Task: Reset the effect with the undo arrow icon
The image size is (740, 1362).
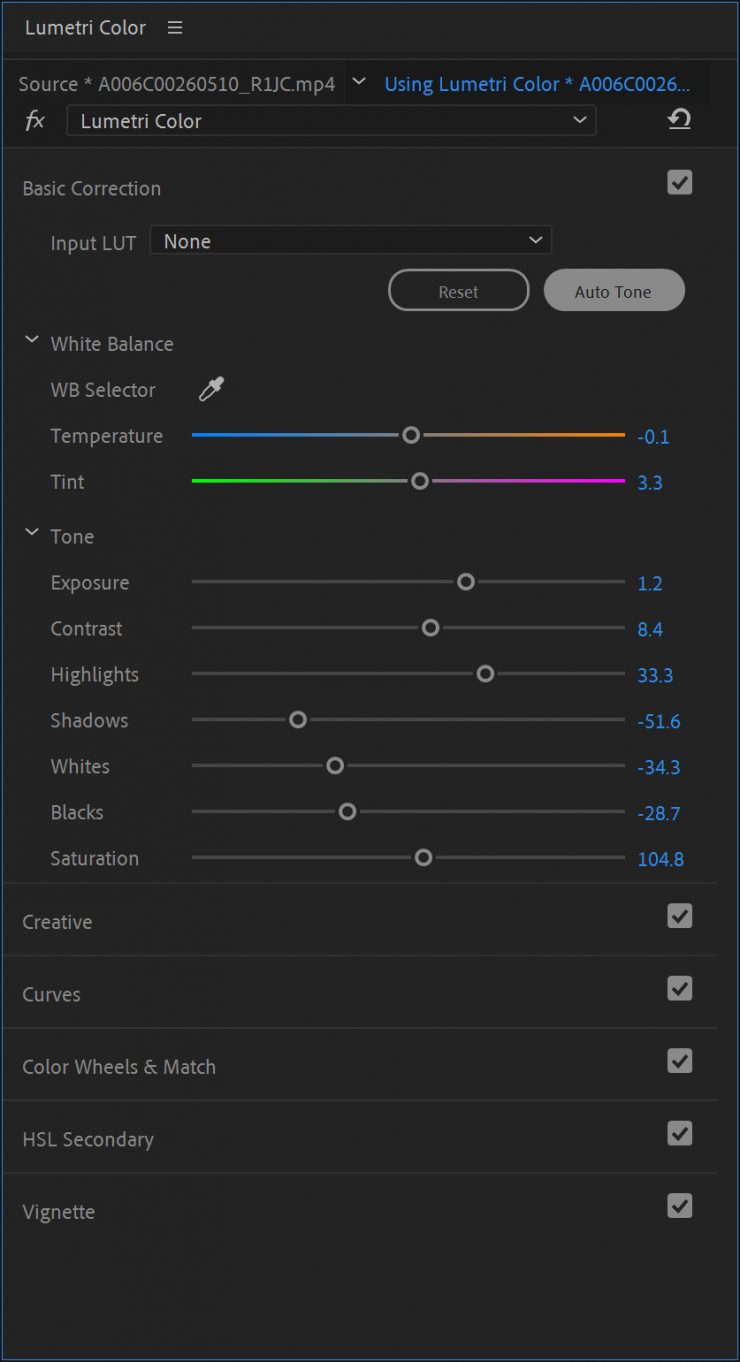Action: [x=679, y=120]
